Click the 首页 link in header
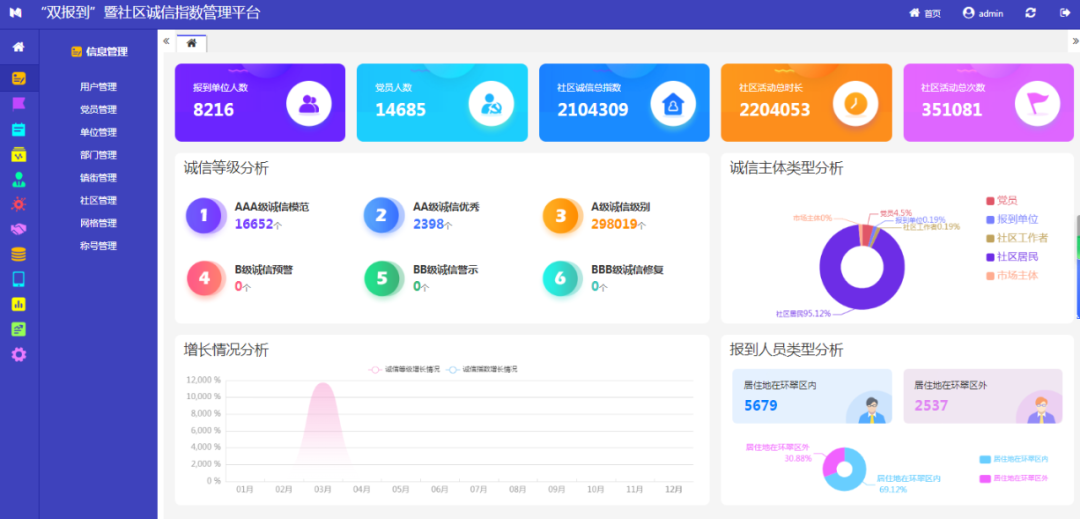Screen dimensions: 1080x519 (x=925, y=13)
